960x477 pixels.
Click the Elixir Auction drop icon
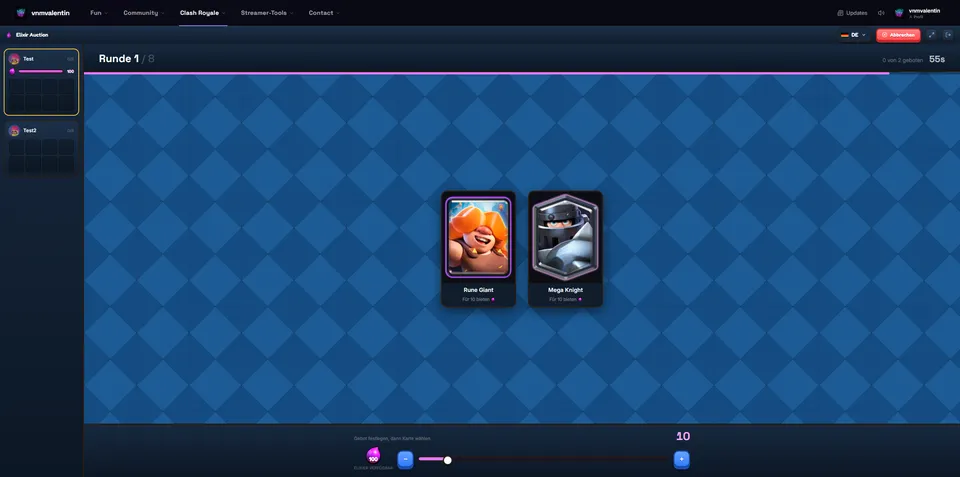pyautogui.click(x=9, y=35)
